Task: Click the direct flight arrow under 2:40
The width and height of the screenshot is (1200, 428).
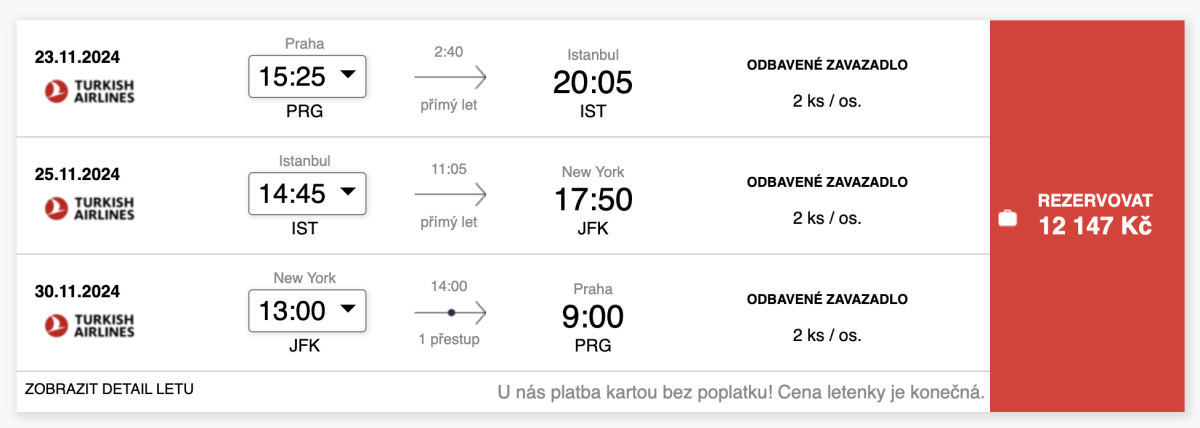Action: pyautogui.click(x=450, y=76)
